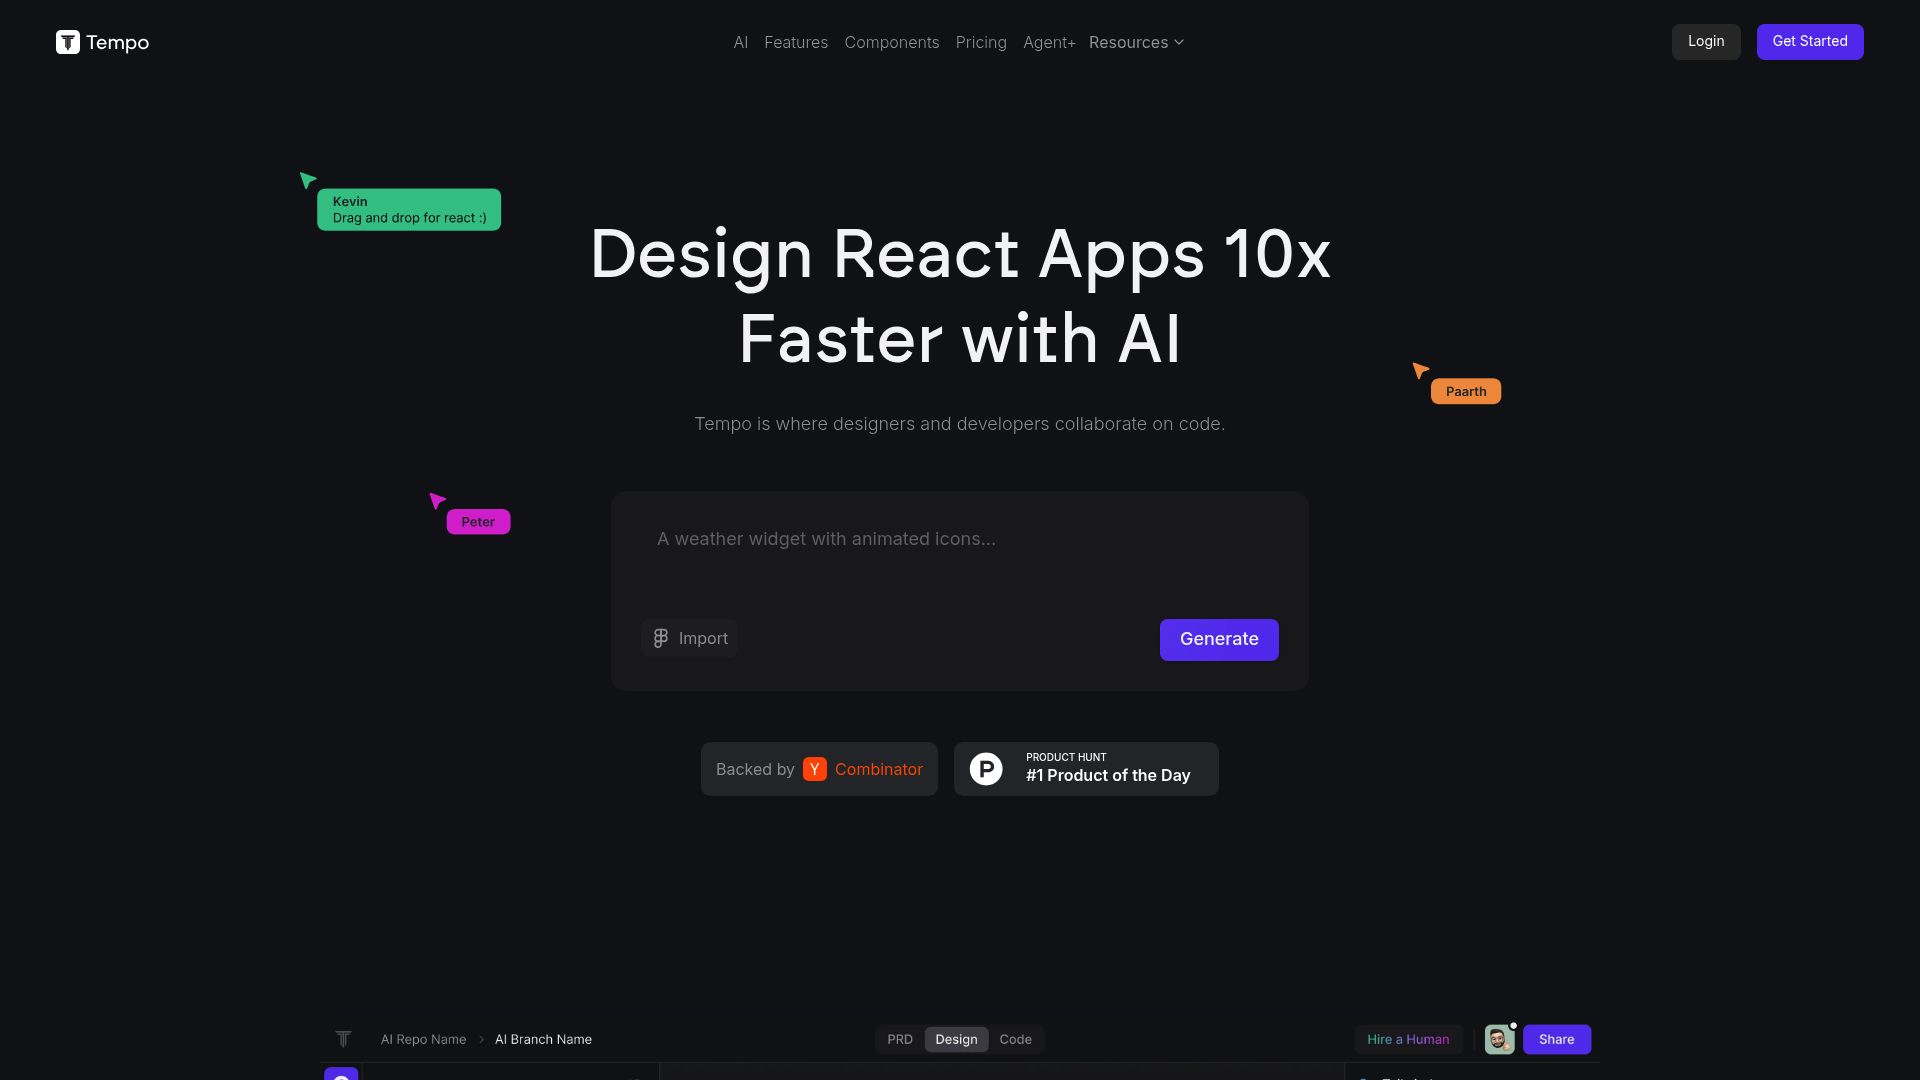The image size is (1920, 1080).
Task: Click the Figma icon inside the Import button
Action: pyautogui.click(x=661, y=637)
